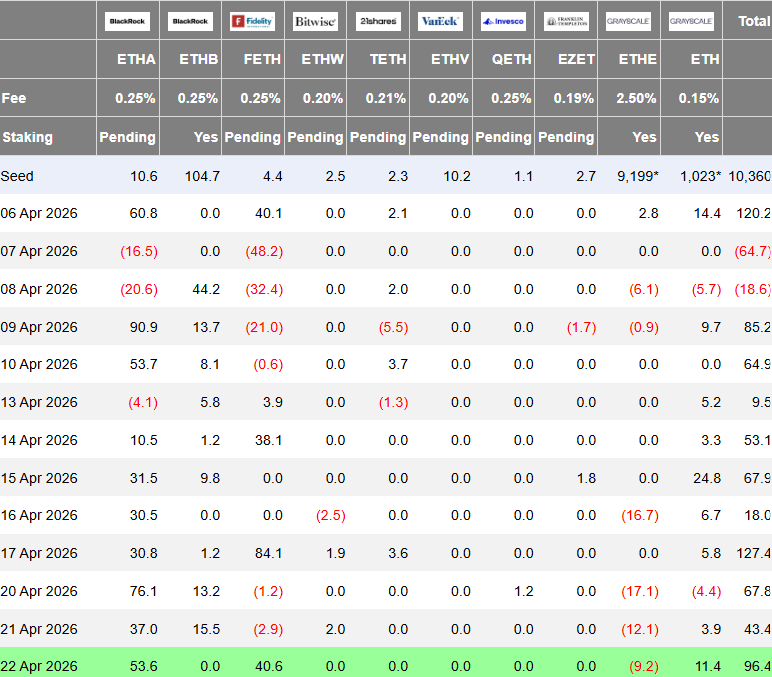Click the 0.19% fee for EZET
This screenshot has height=677, width=772.
tap(574, 98)
